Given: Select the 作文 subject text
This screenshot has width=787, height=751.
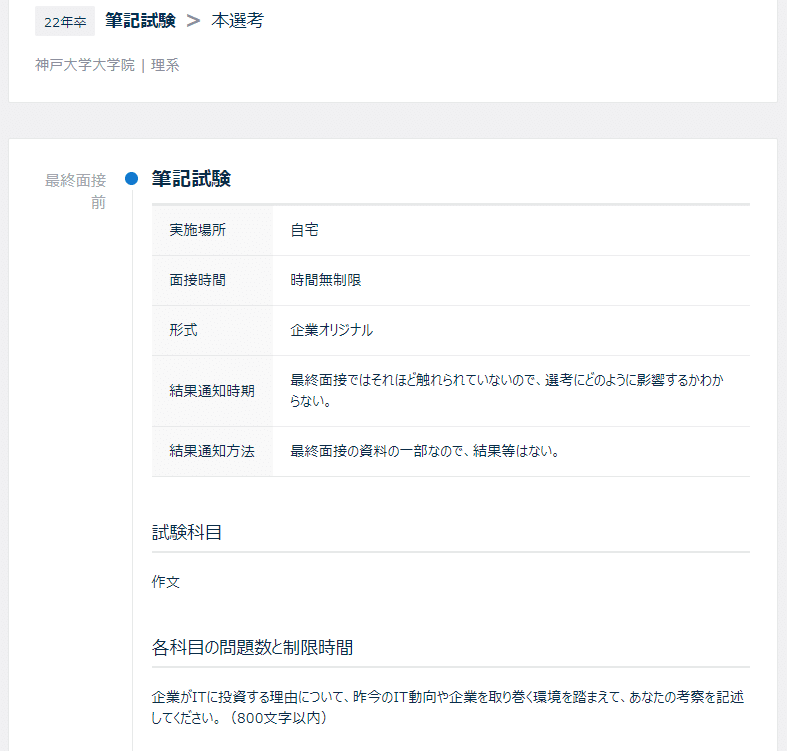Looking at the screenshot, I should [166, 582].
